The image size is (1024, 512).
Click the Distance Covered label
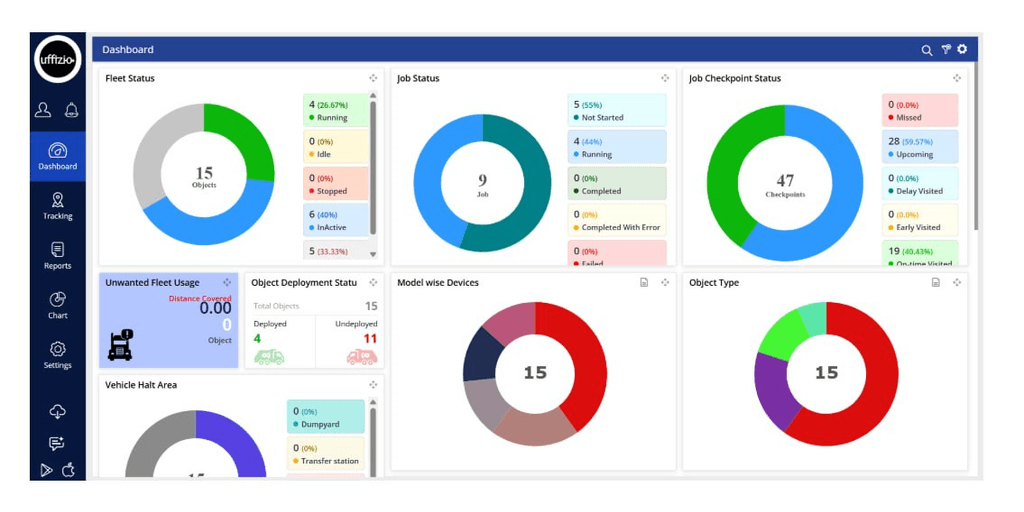pos(200,298)
